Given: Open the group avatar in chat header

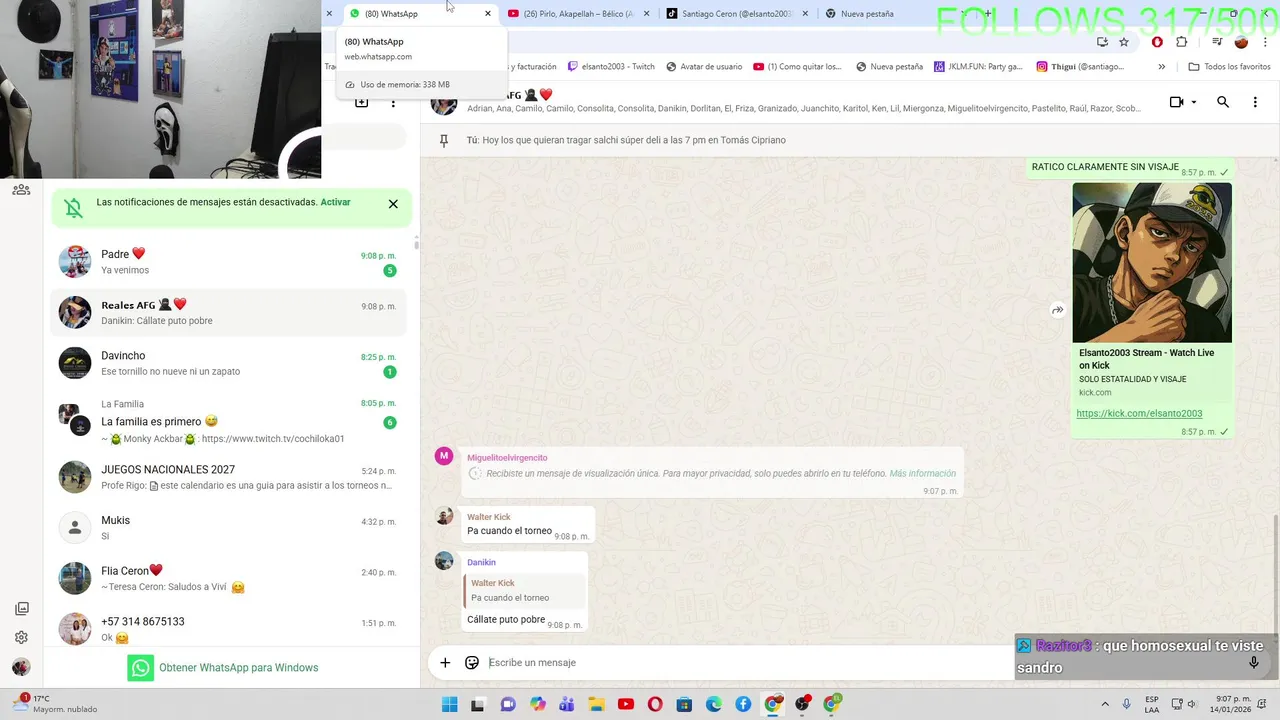Looking at the screenshot, I should 444,102.
